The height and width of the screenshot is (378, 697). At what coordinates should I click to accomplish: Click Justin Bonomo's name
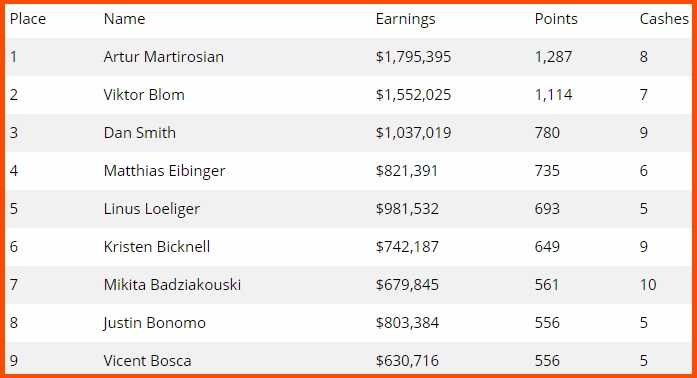154,323
